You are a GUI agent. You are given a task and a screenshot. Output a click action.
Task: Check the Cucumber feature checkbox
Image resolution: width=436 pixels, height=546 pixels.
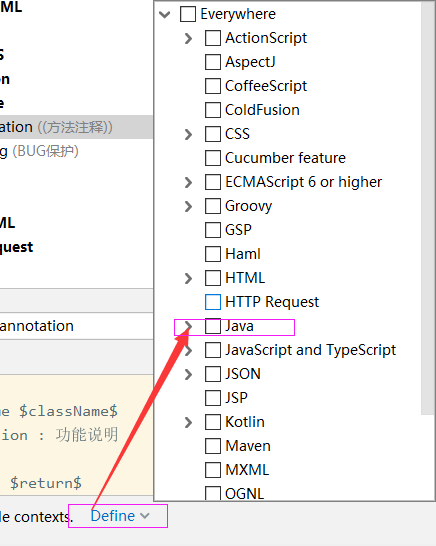point(213,158)
